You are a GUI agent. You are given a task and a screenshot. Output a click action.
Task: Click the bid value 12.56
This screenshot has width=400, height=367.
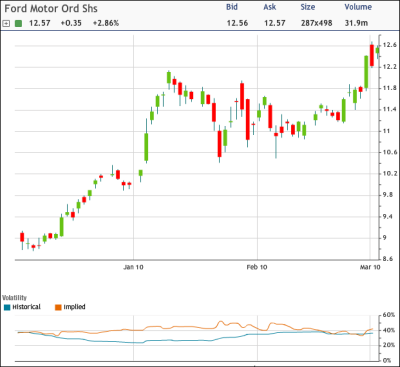coord(237,23)
